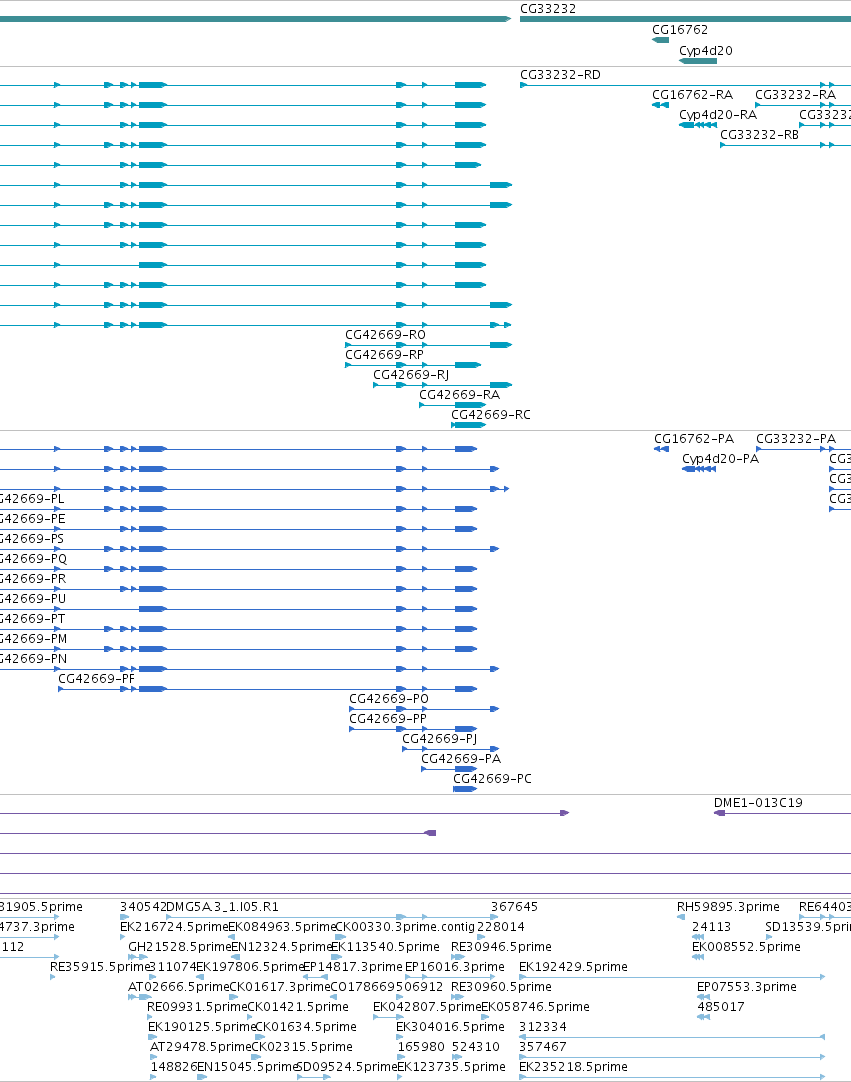Select the CG42669-RA transcript label
851x1082 pixels.
pyautogui.click(x=460, y=395)
